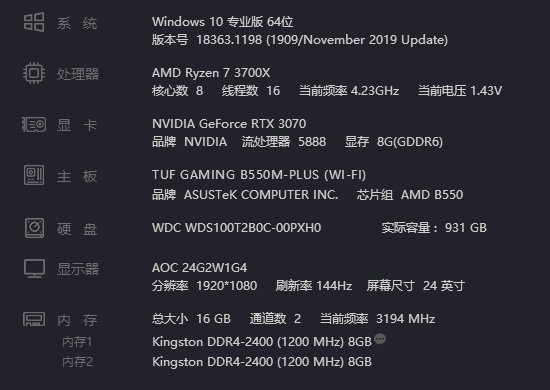Screen dimensions: 550x390
Task: Click the motherboard (主板) icon
Action: click(x=34, y=175)
